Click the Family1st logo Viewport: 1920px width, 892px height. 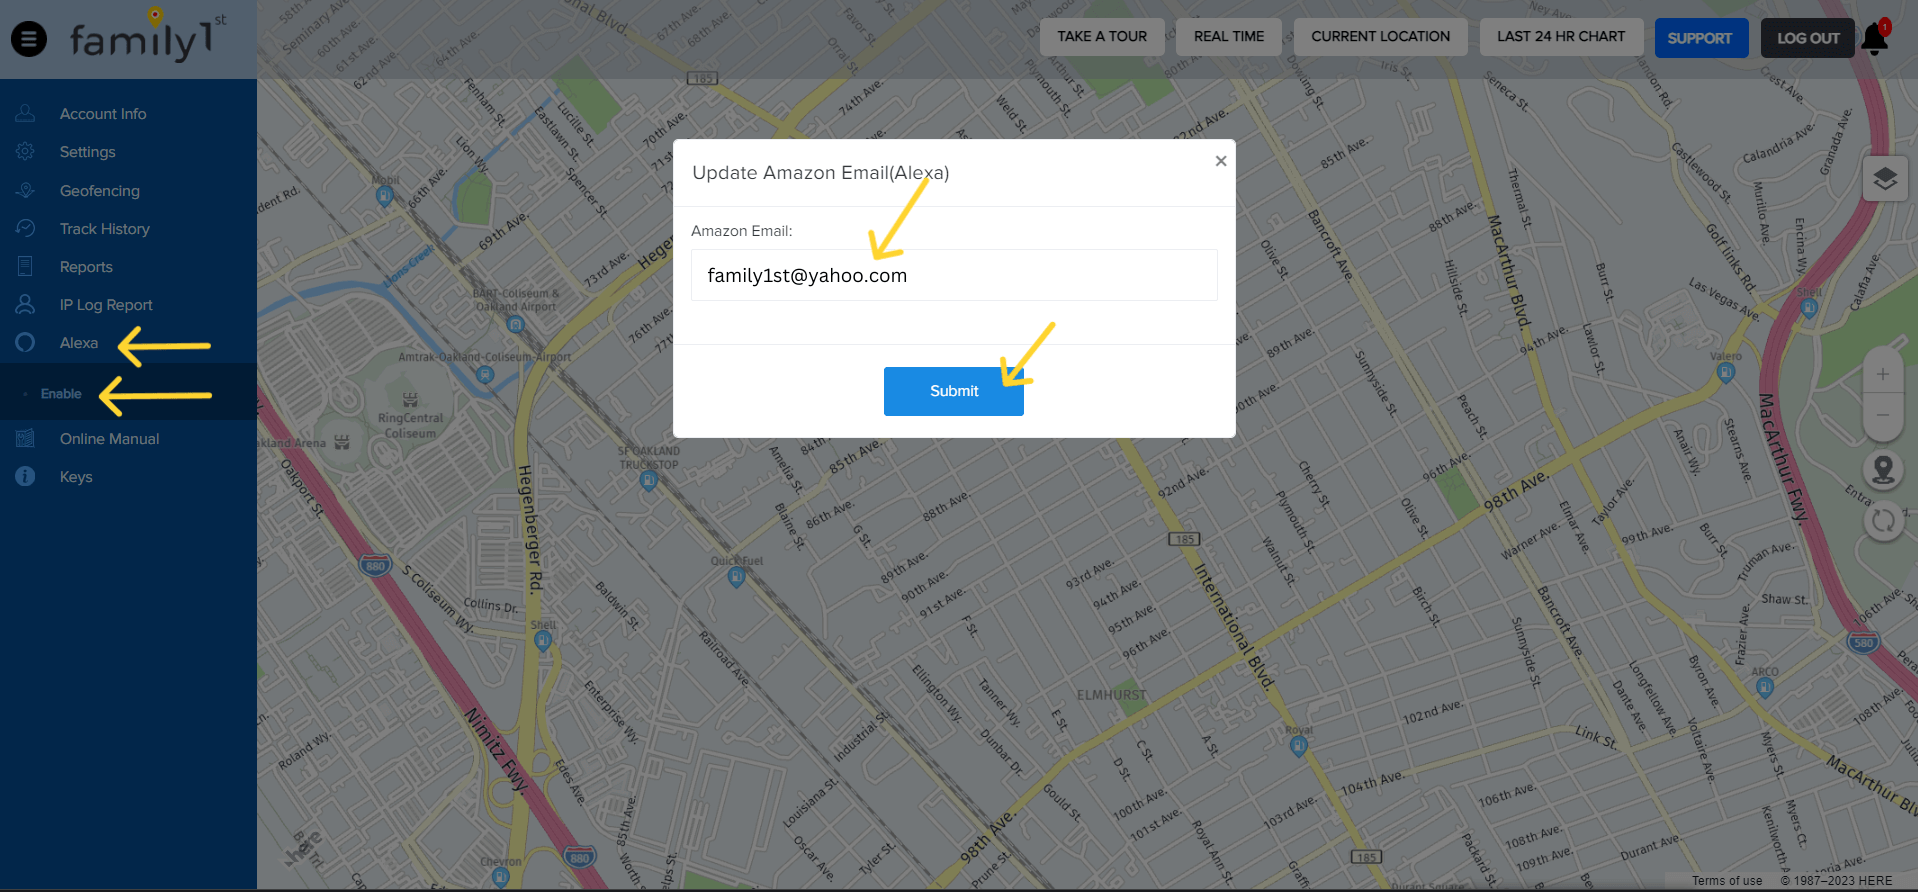[x=148, y=37]
